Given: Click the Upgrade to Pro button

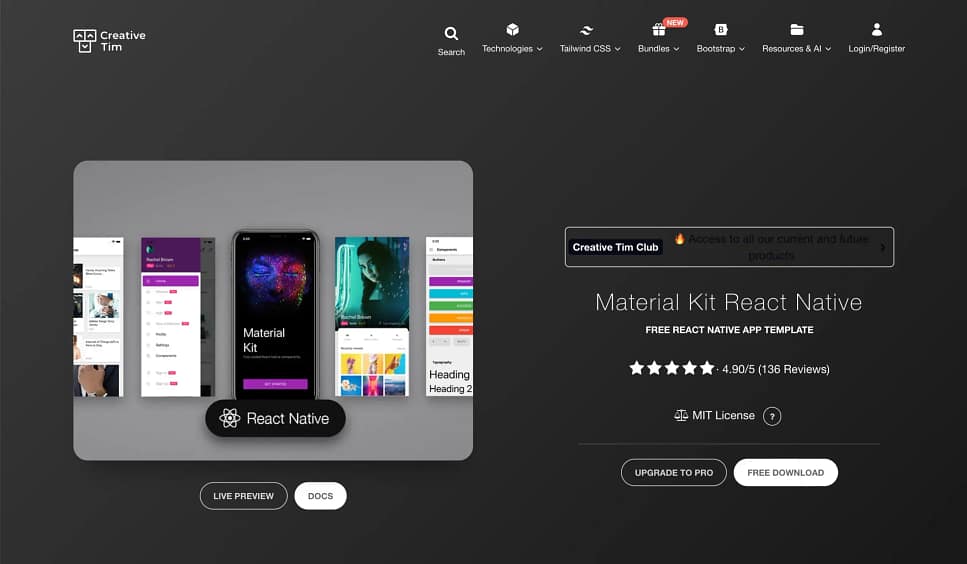Looking at the screenshot, I should (x=673, y=472).
